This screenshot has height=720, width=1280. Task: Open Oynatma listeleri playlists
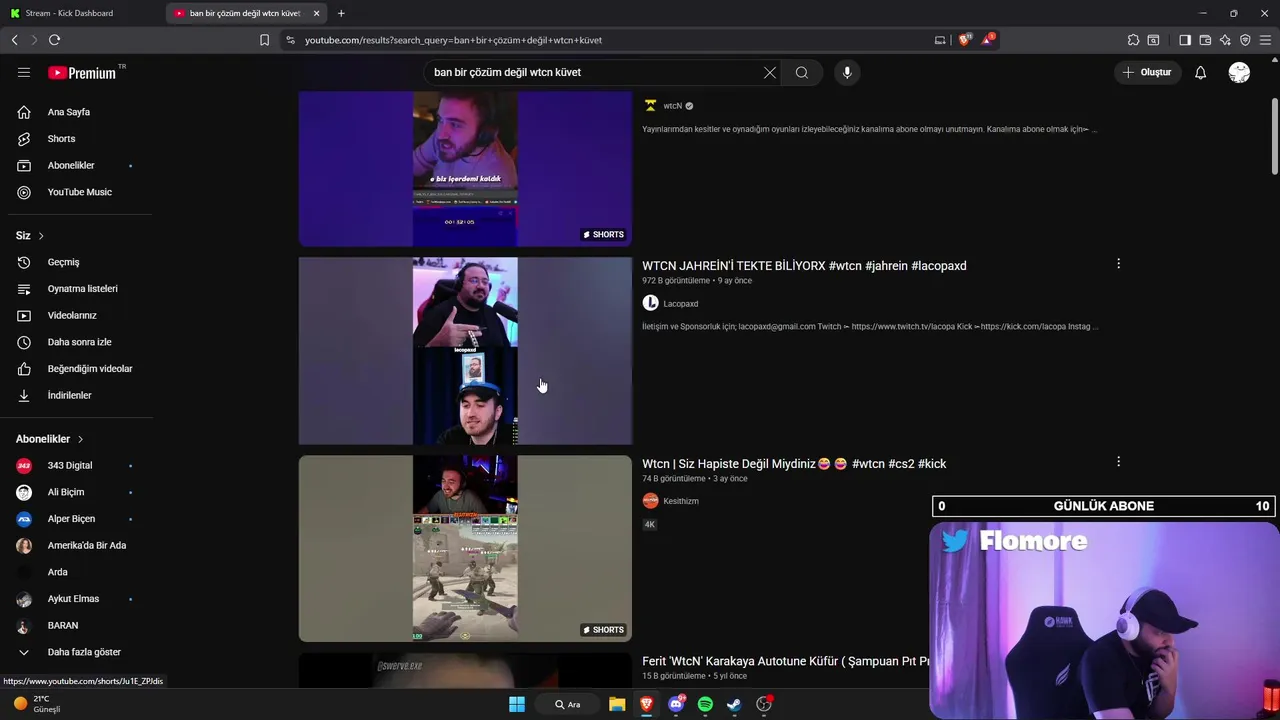point(80,289)
